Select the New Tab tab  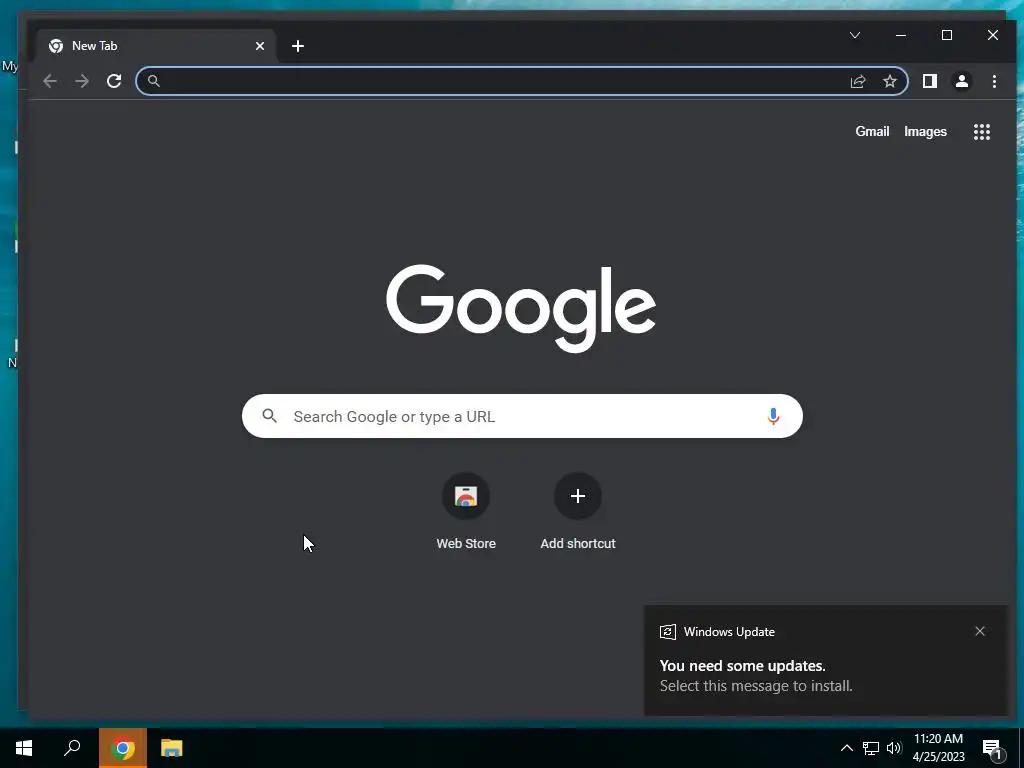(x=157, y=46)
